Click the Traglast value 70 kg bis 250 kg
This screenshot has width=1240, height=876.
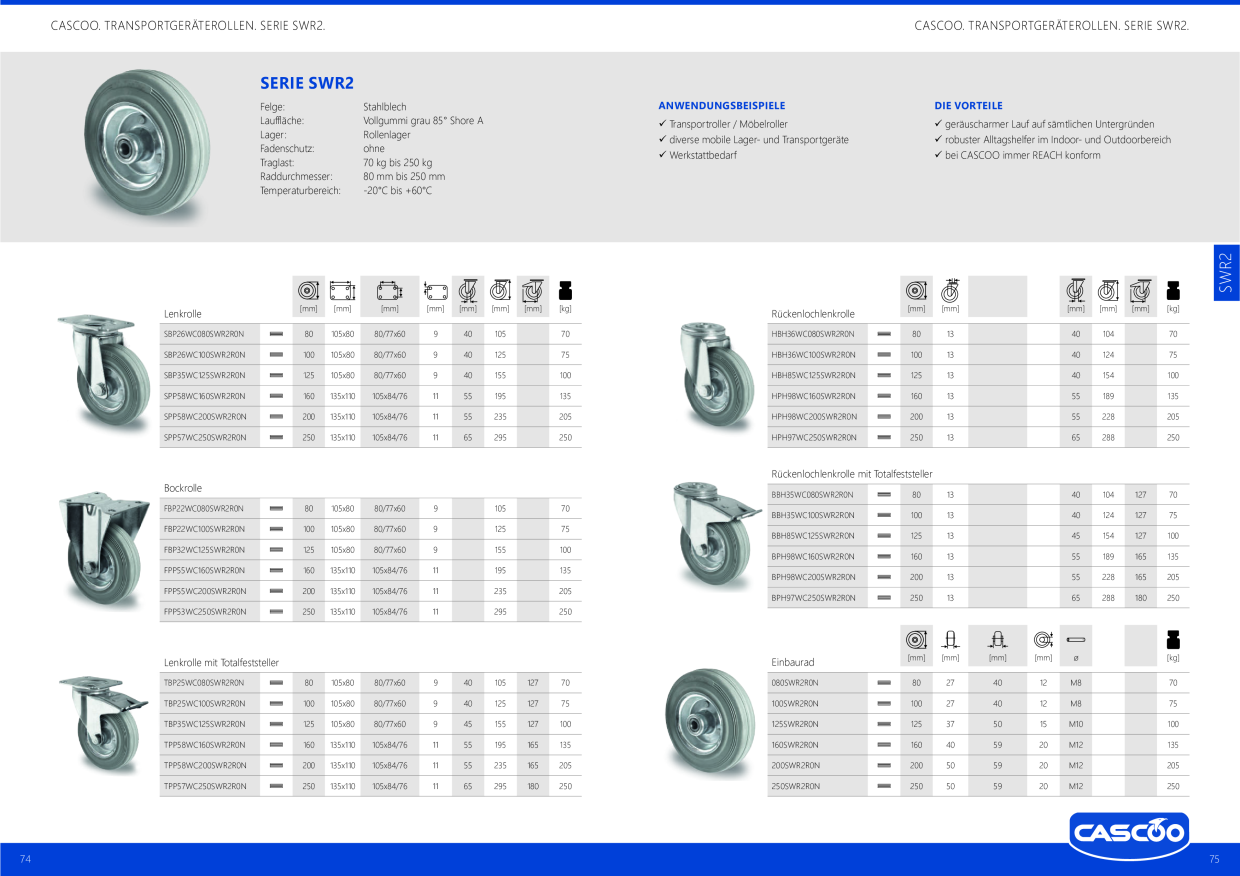(398, 162)
